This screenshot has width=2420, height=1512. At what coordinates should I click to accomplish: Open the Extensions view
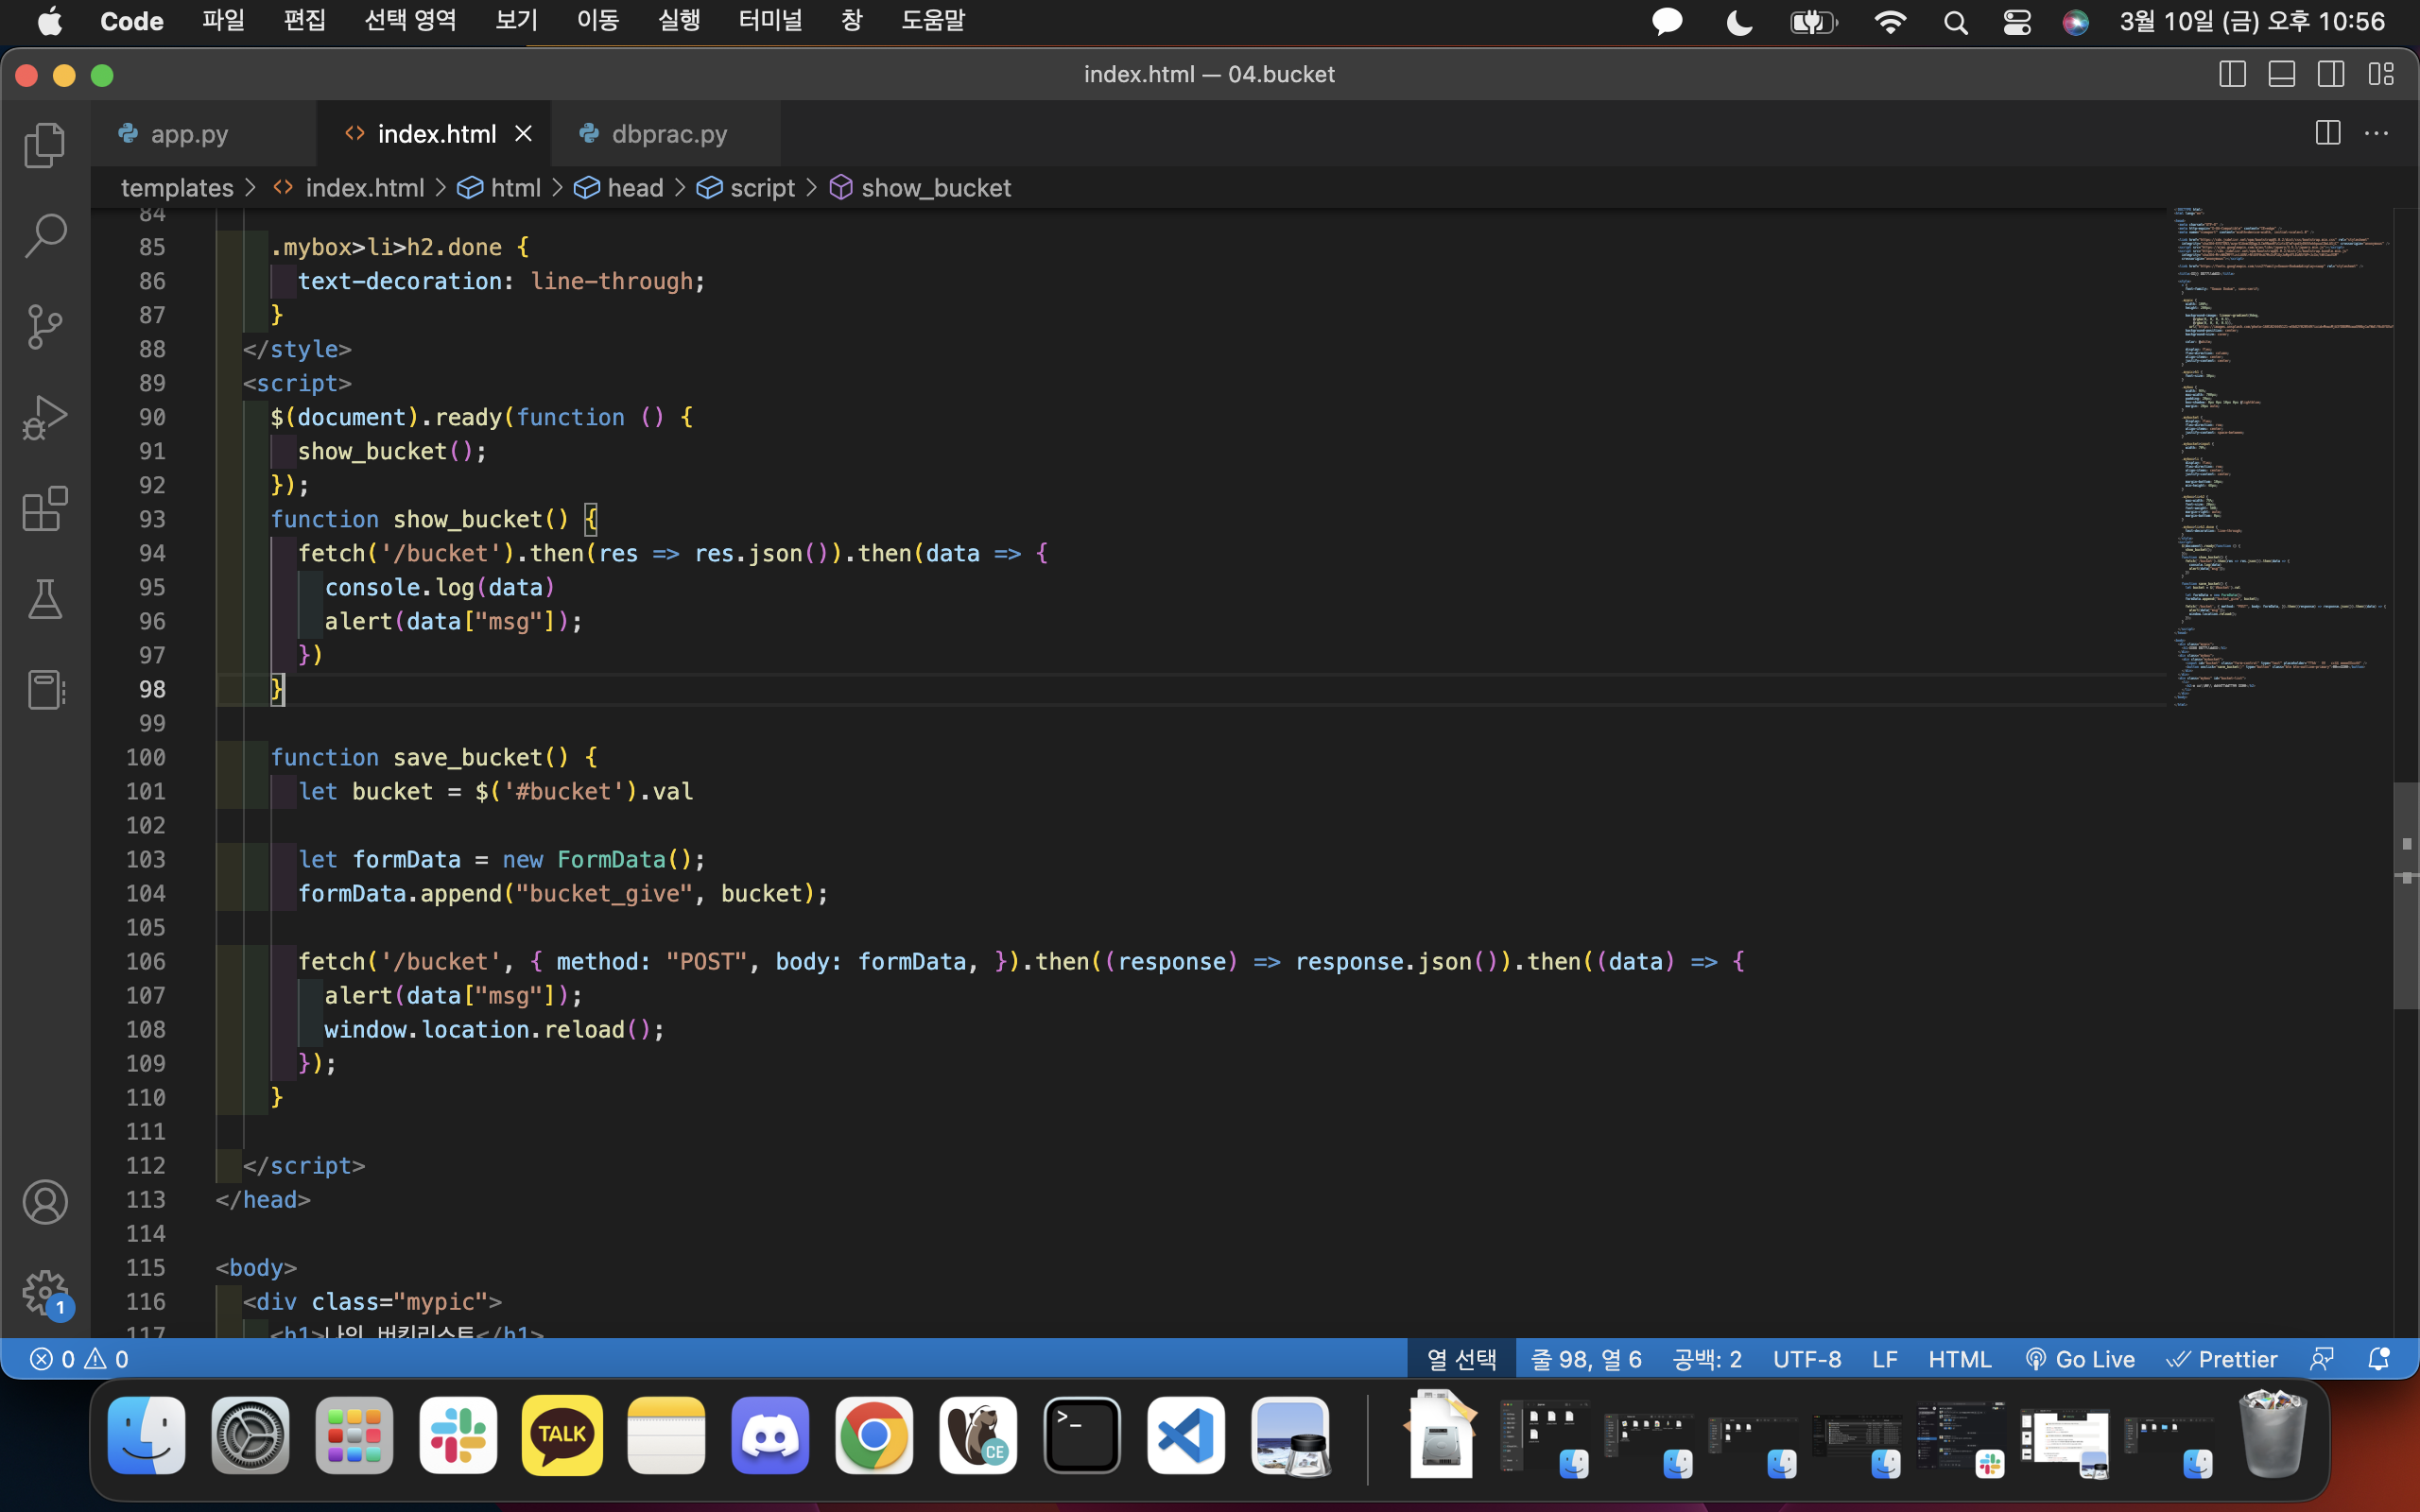(x=45, y=509)
